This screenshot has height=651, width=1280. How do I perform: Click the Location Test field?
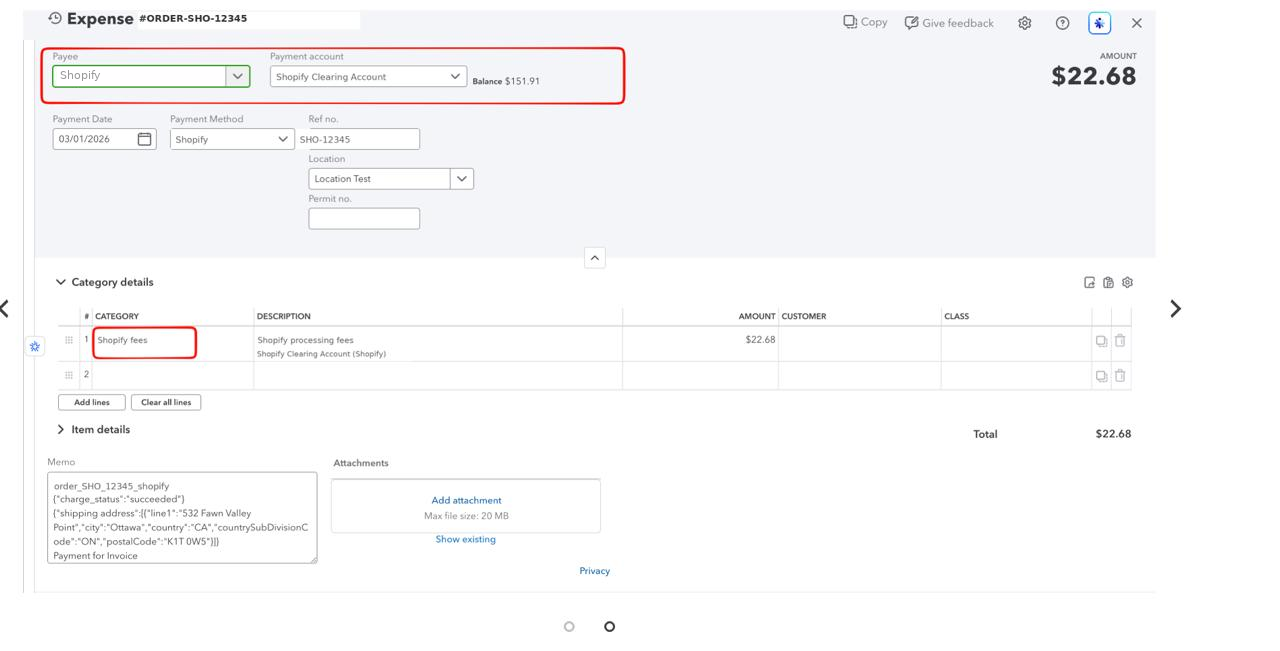click(380, 179)
